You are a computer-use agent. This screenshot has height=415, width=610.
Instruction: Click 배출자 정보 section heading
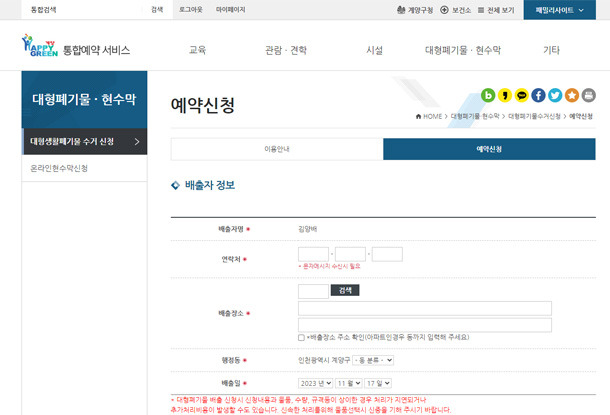point(210,185)
